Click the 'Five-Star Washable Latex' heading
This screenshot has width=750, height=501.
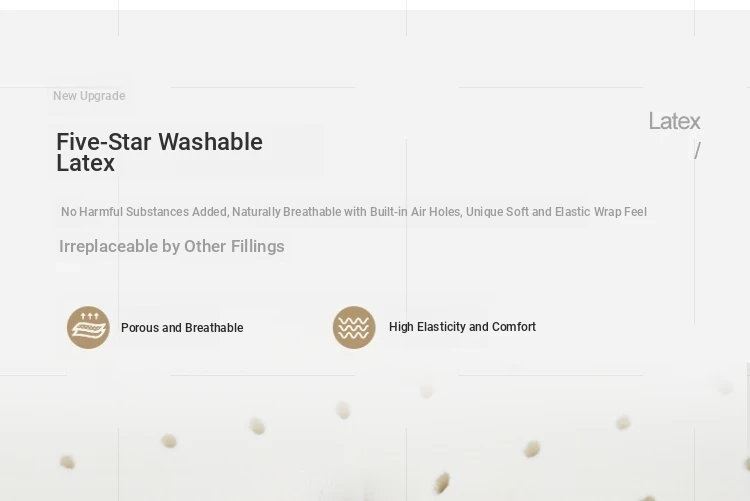(159, 152)
